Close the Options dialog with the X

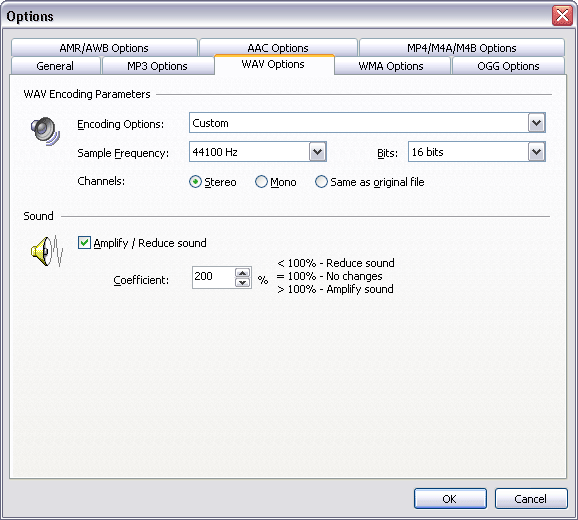(562, 16)
